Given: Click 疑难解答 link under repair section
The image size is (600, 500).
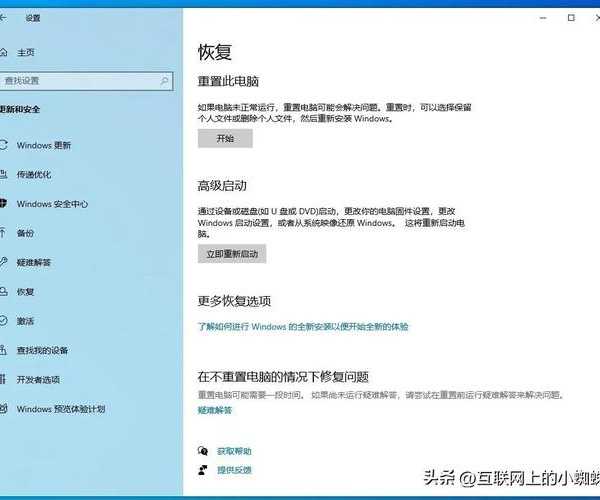Looking at the screenshot, I should tap(215, 410).
